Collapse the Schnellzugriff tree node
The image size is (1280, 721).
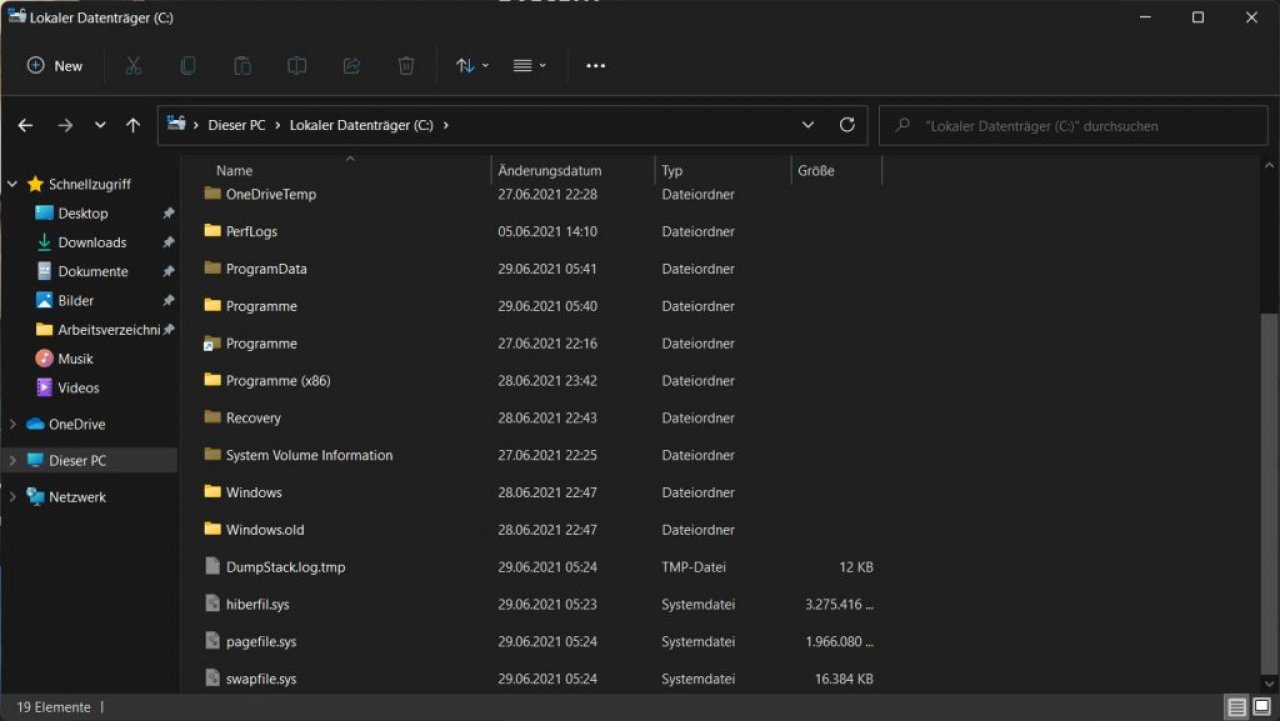12,184
